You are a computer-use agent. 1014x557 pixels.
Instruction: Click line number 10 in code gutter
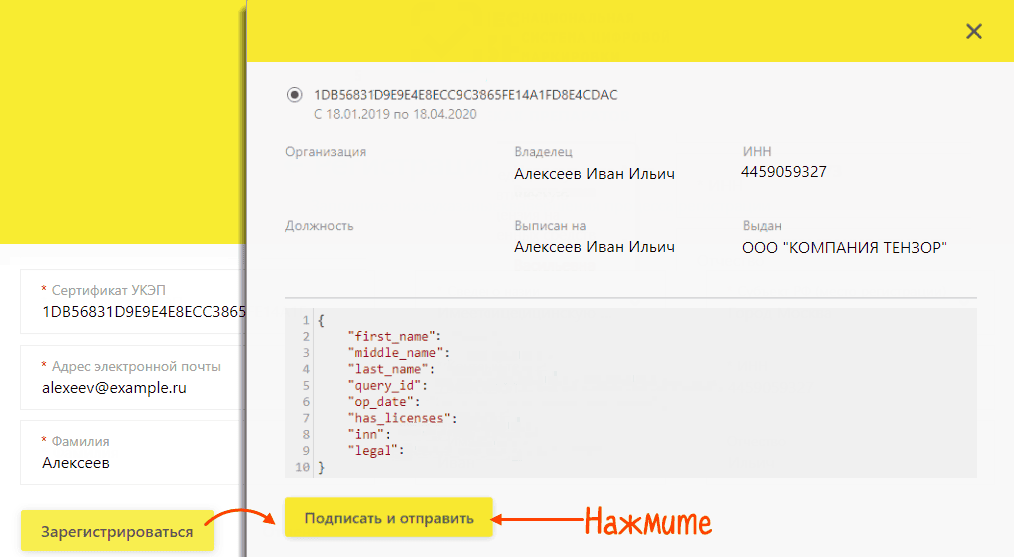click(x=303, y=467)
